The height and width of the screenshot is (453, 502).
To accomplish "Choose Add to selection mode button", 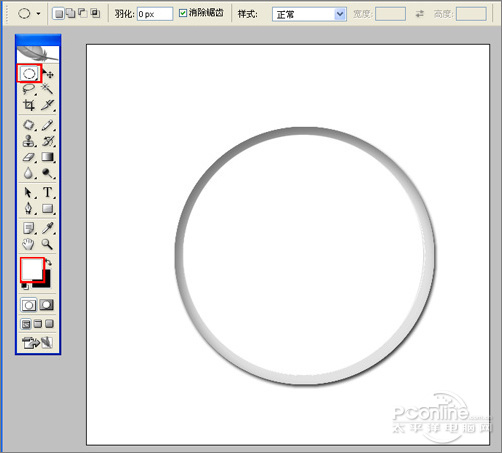I will [70, 14].
